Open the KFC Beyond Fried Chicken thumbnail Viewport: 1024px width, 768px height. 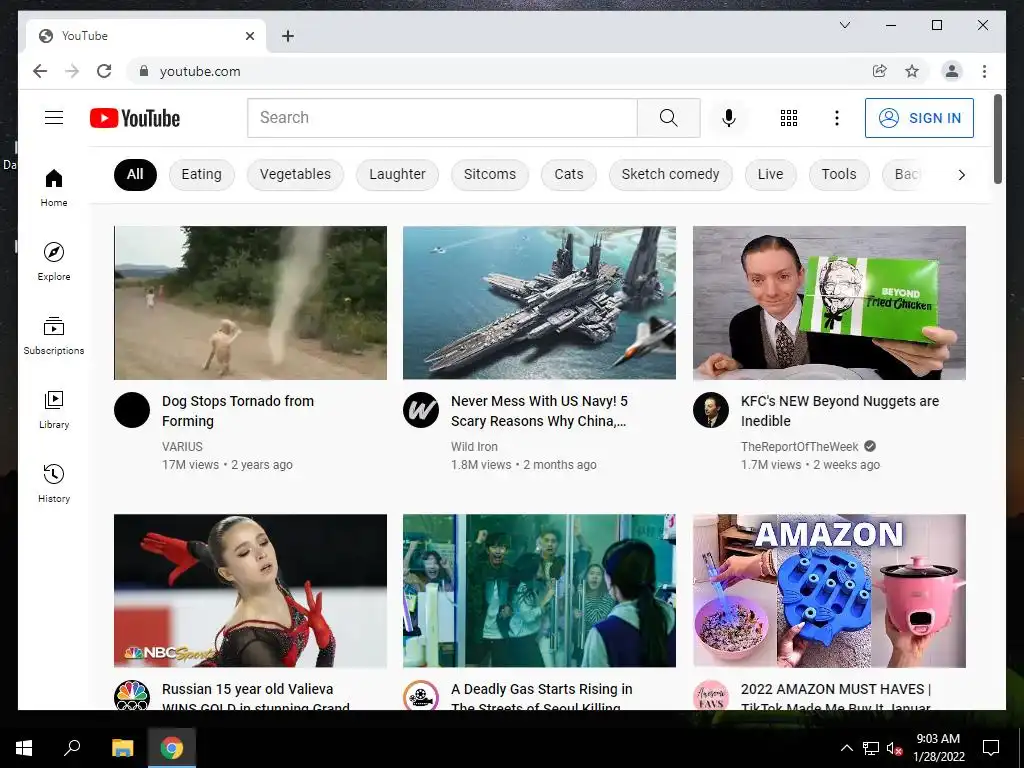829,303
